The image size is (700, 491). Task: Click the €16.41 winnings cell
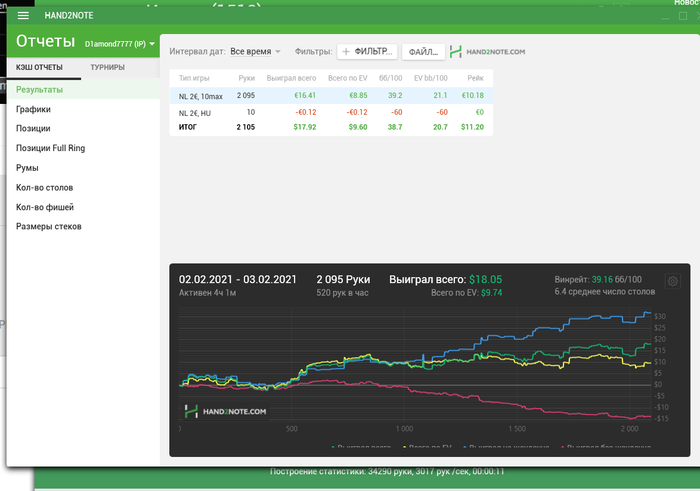[305, 96]
